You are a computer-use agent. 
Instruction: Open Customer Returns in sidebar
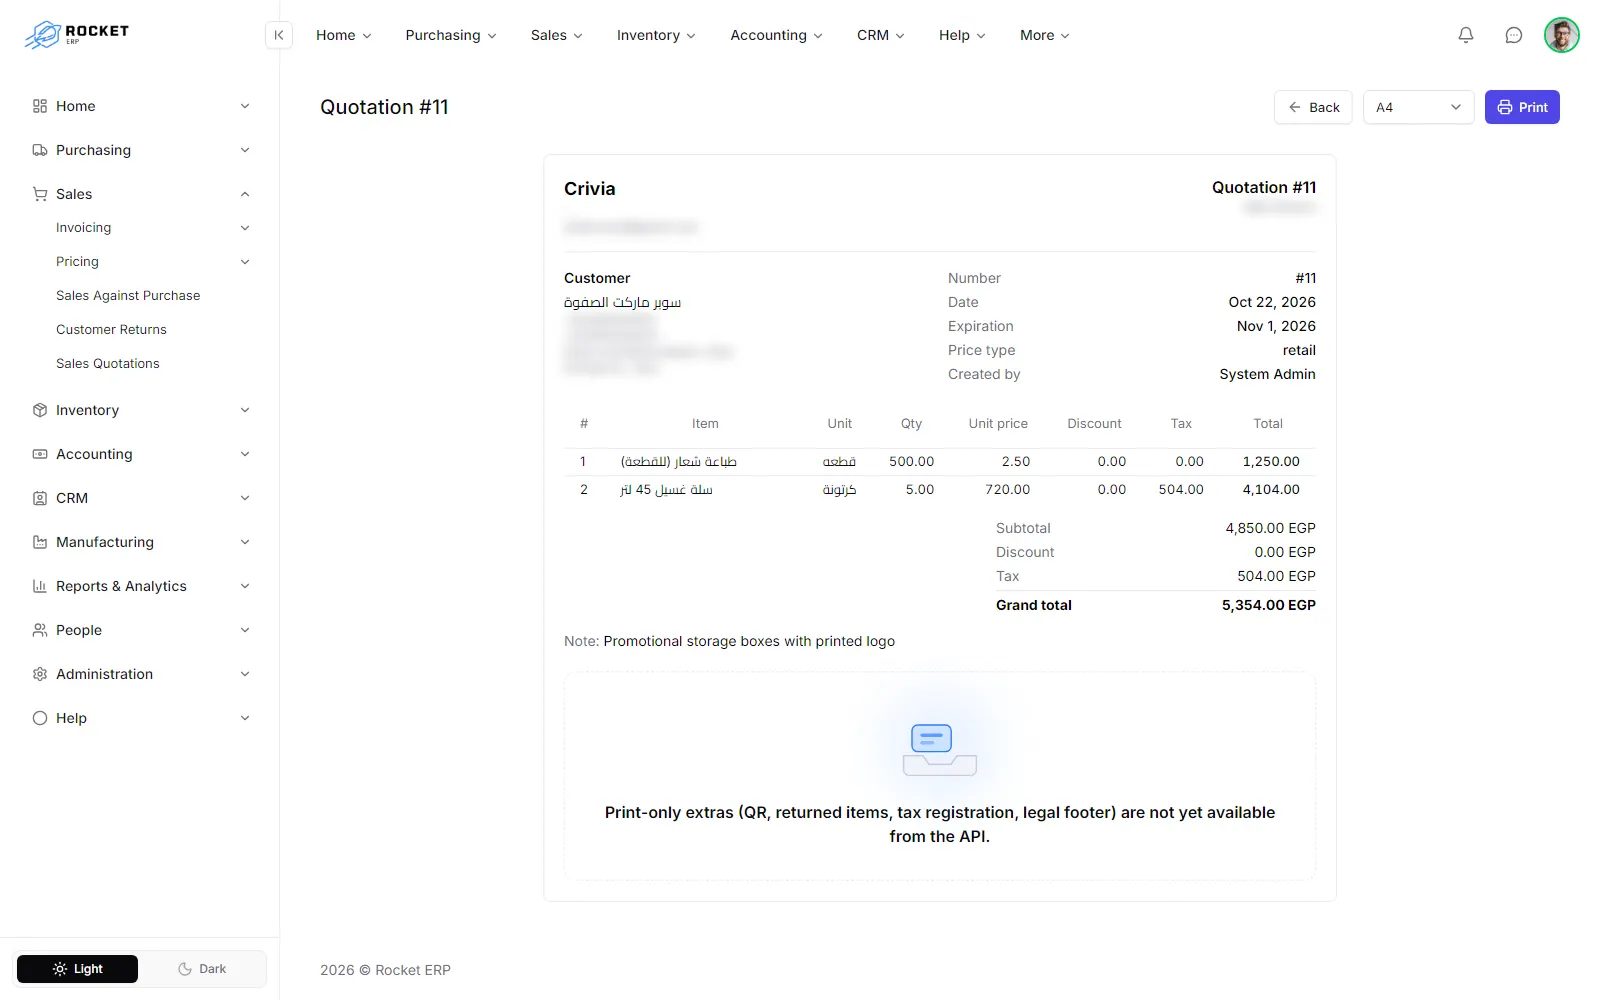[x=111, y=329]
